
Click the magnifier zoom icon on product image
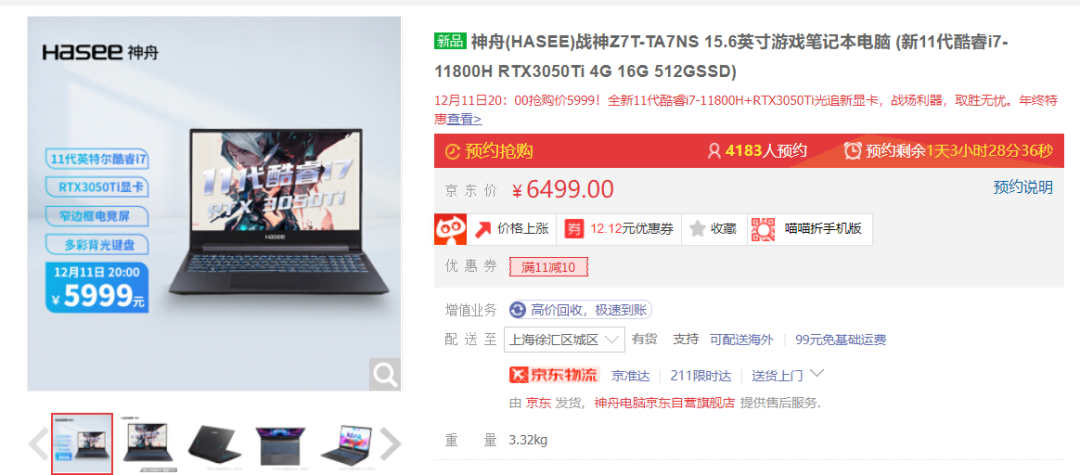tap(384, 374)
